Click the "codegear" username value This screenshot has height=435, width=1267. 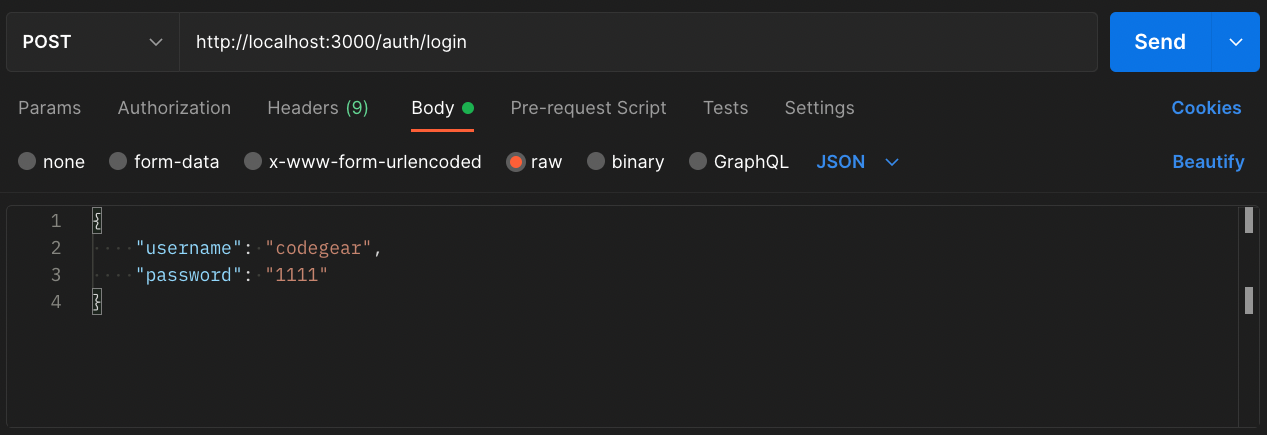(319, 248)
